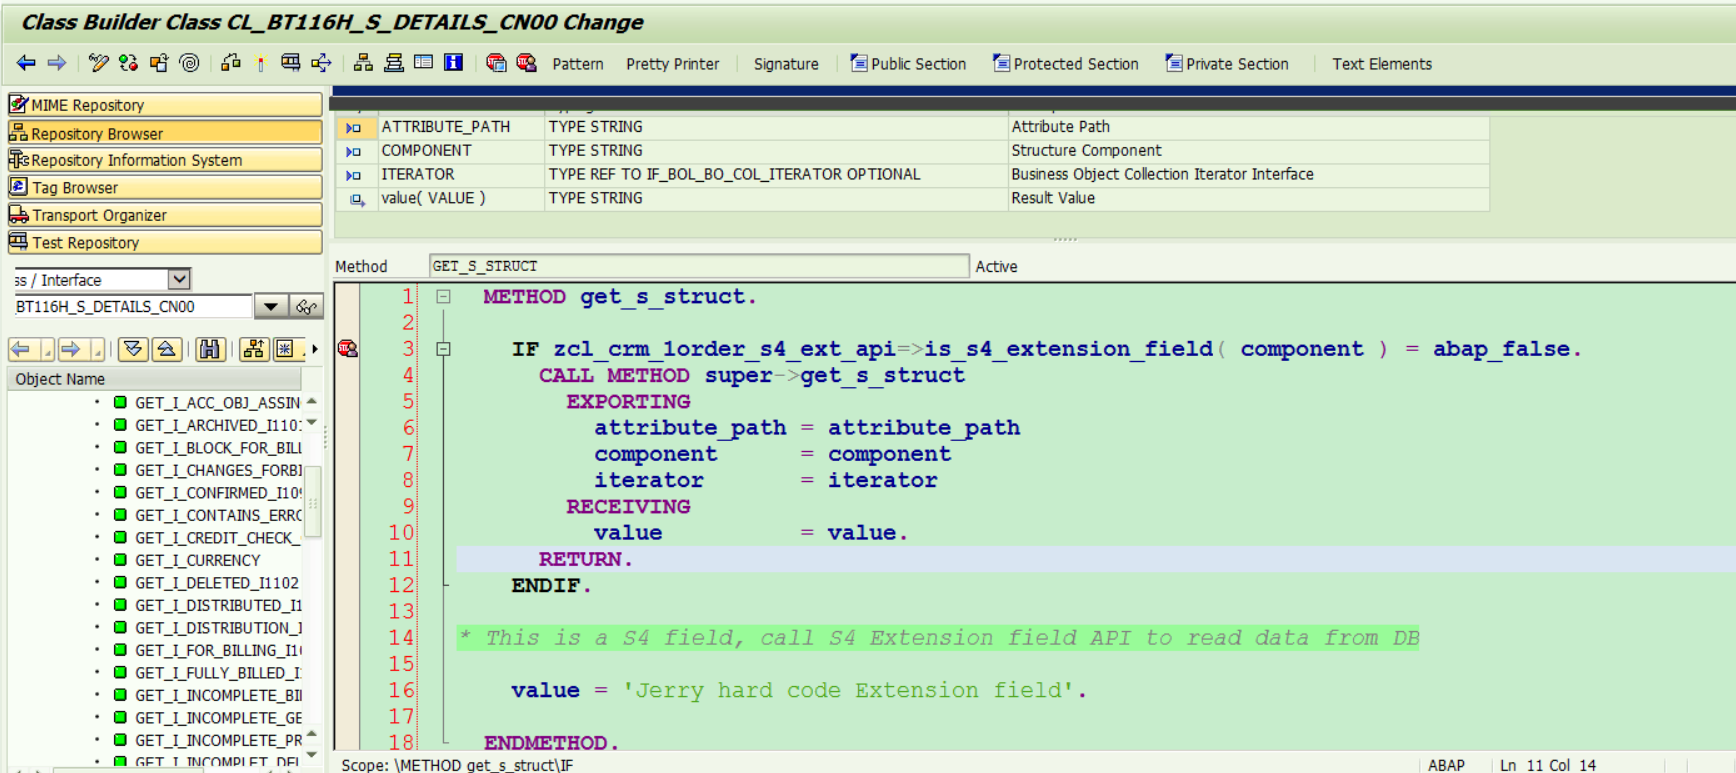Open Text Elements
This screenshot has height=773, width=1736.
[x=1382, y=64]
